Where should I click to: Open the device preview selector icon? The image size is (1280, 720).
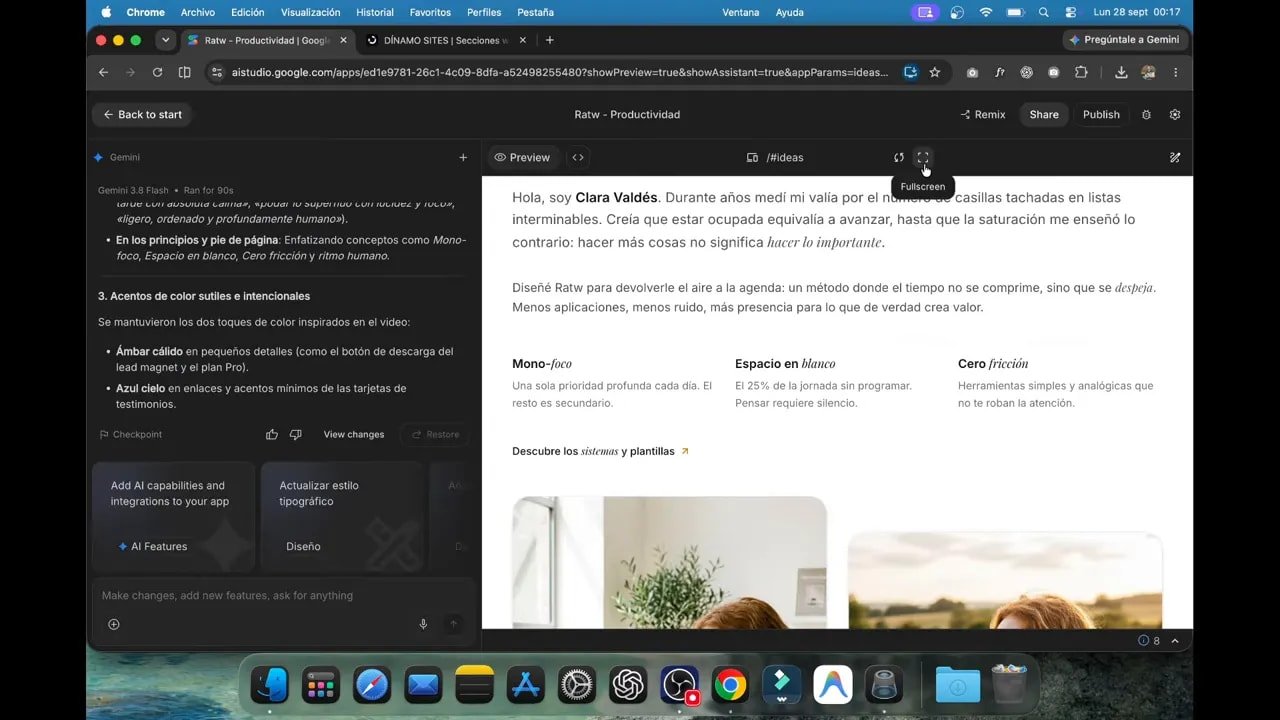click(x=752, y=157)
